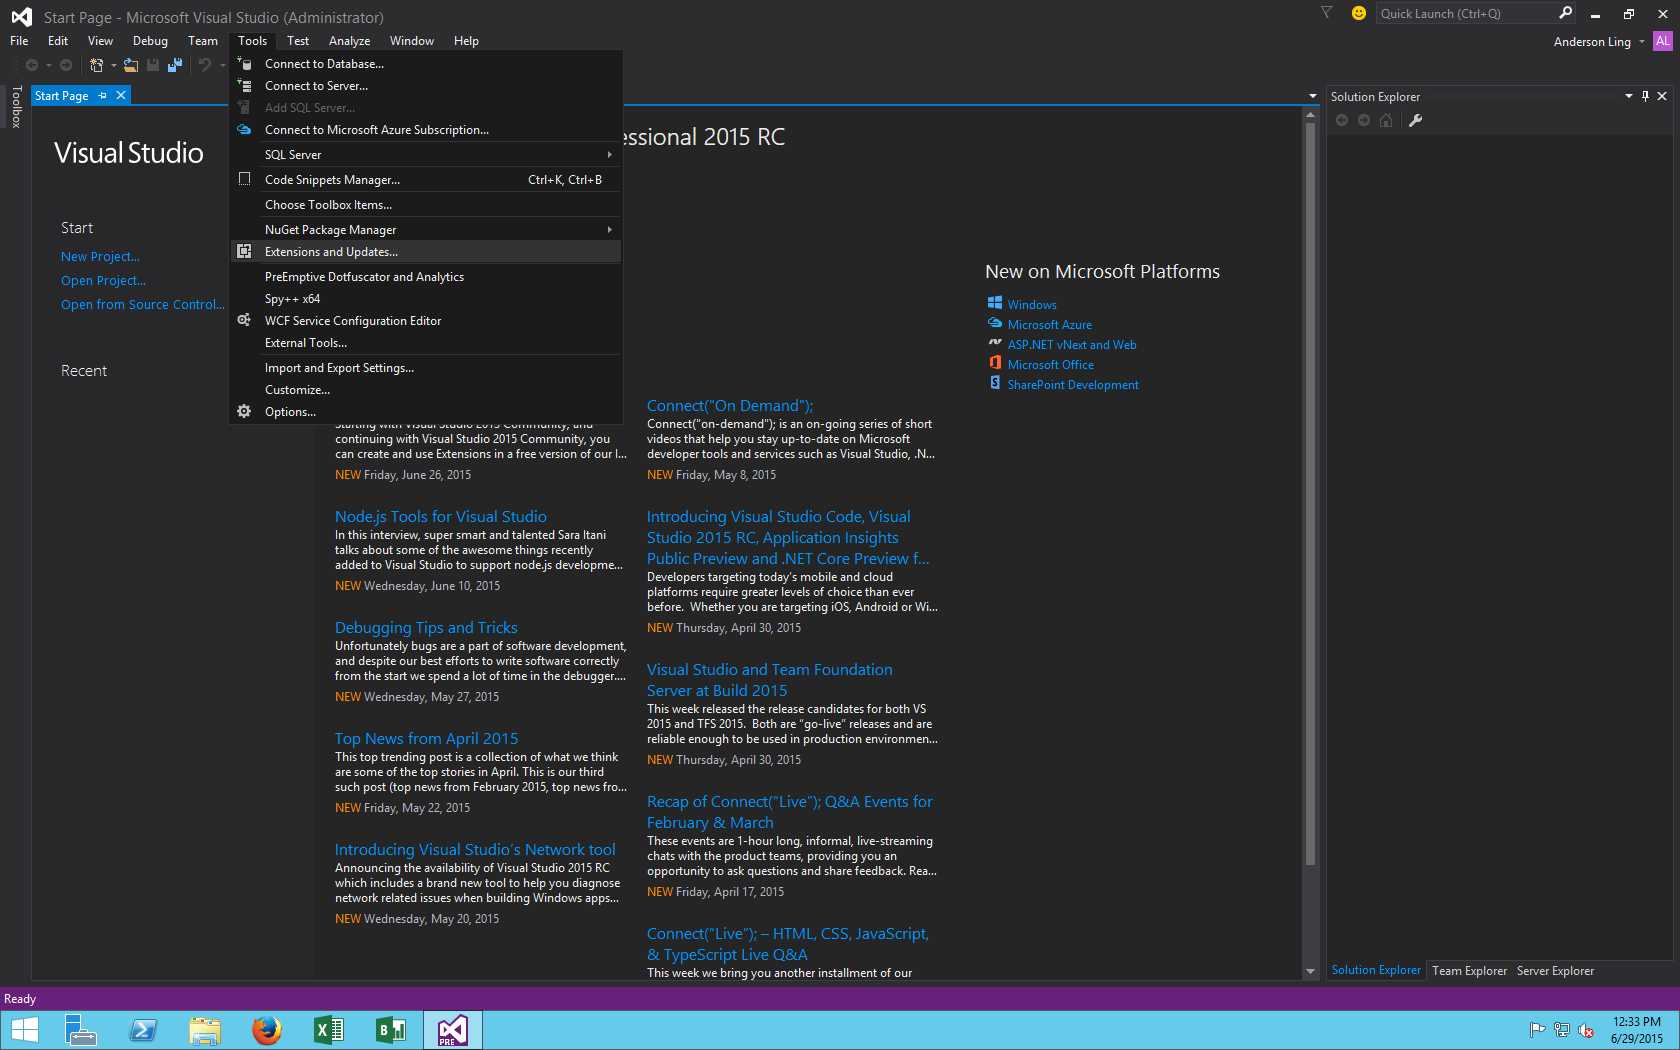Open Code Snippets Manager from Tools menu

tap(426, 180)
